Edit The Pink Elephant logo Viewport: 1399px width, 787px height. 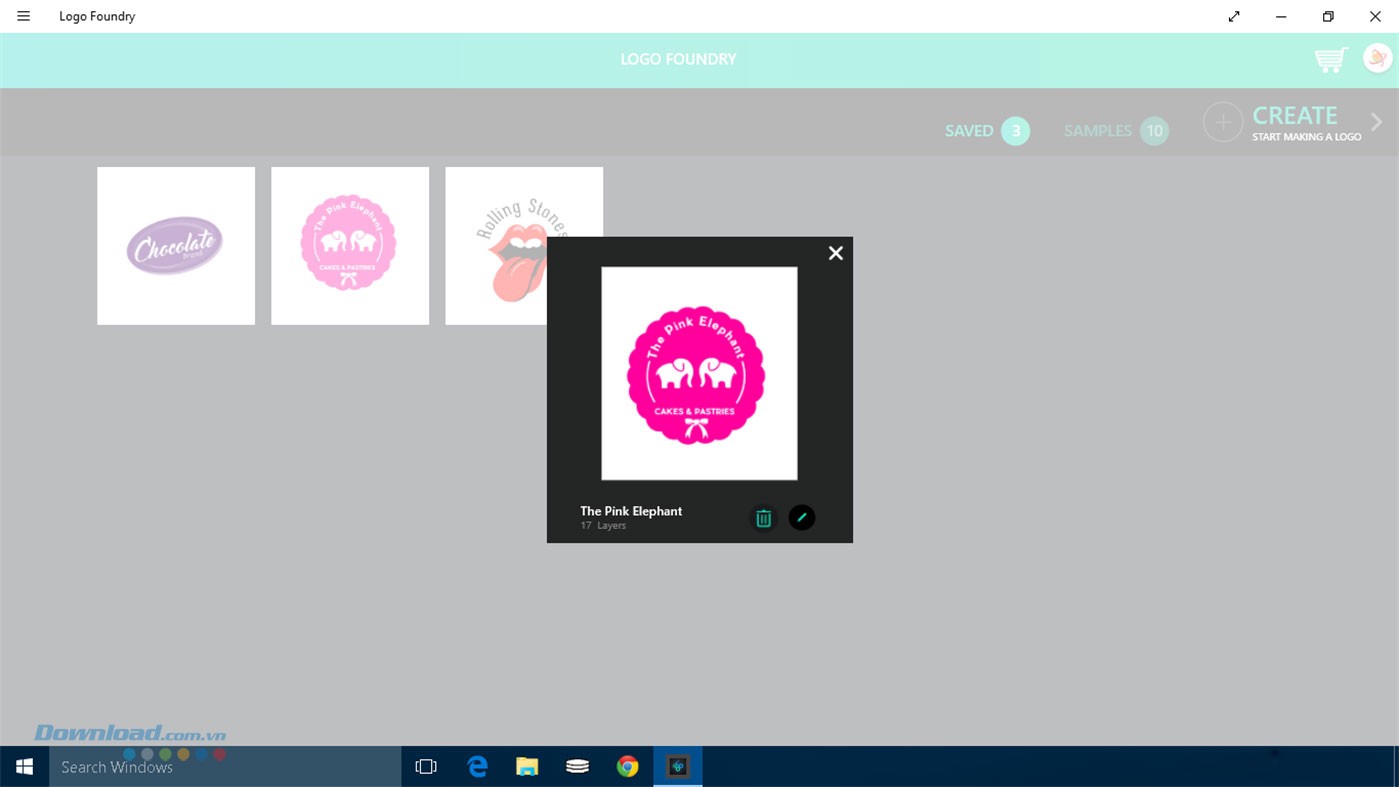(801, 518)
